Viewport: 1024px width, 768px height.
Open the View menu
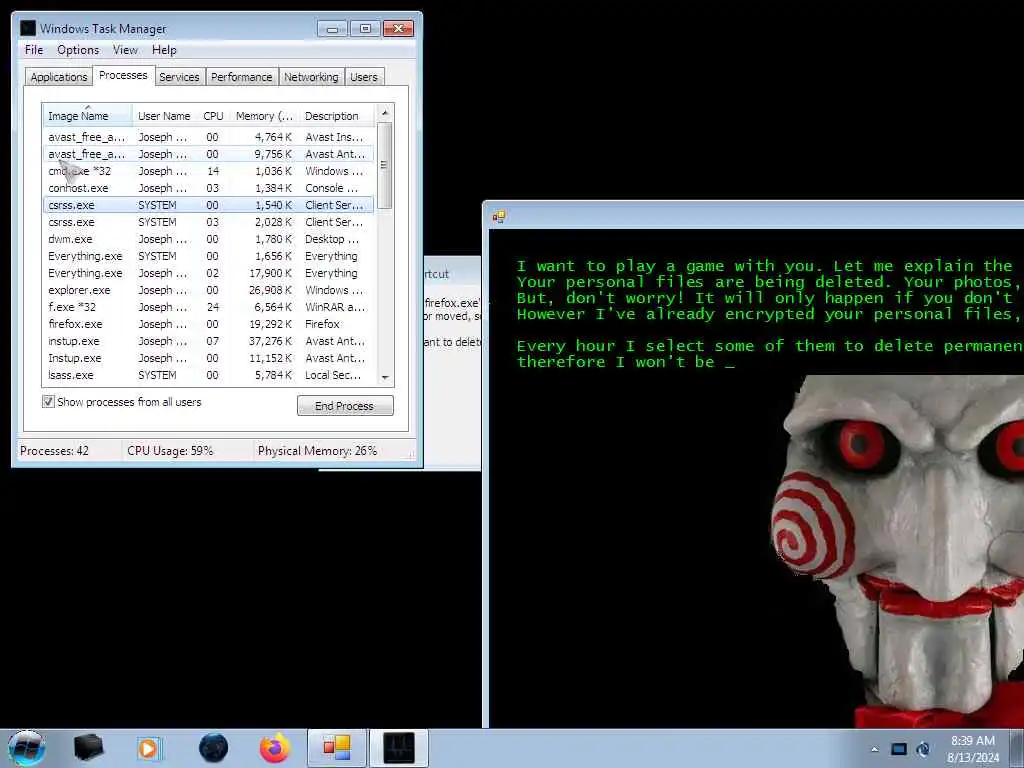(x=125, y=50)
